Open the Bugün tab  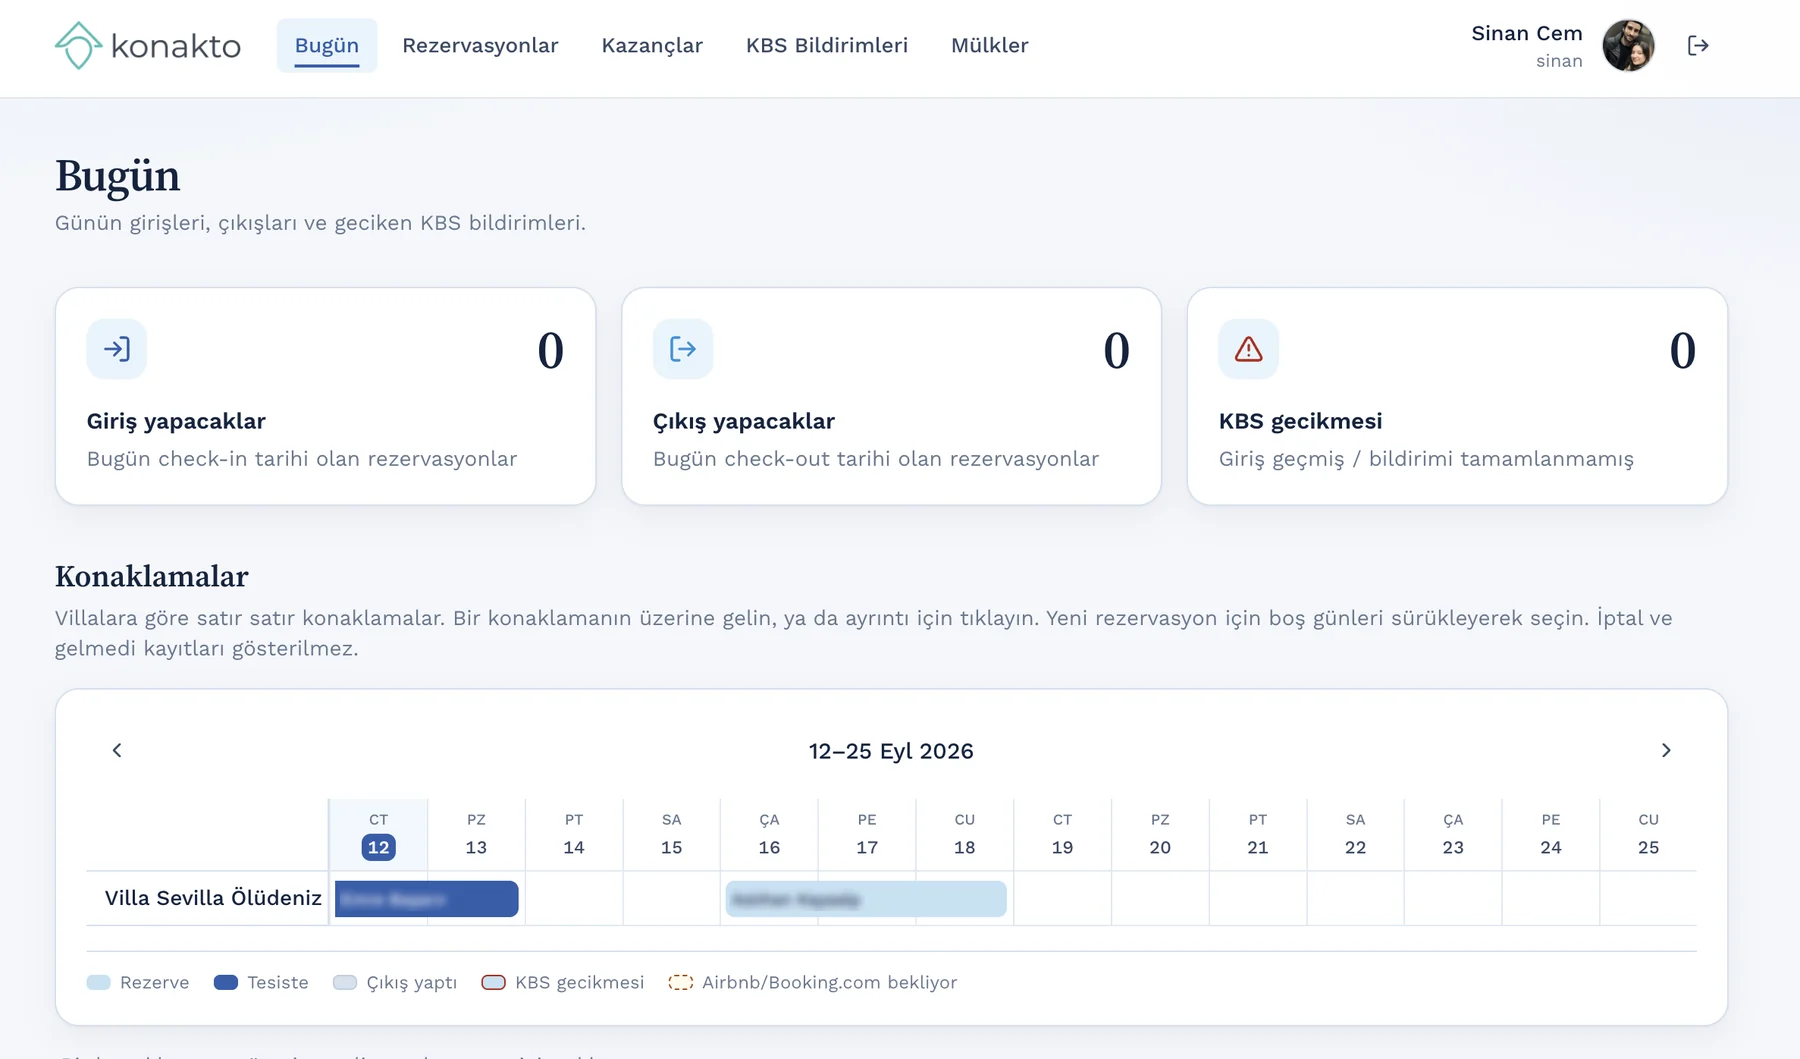(x=327, y=45)
